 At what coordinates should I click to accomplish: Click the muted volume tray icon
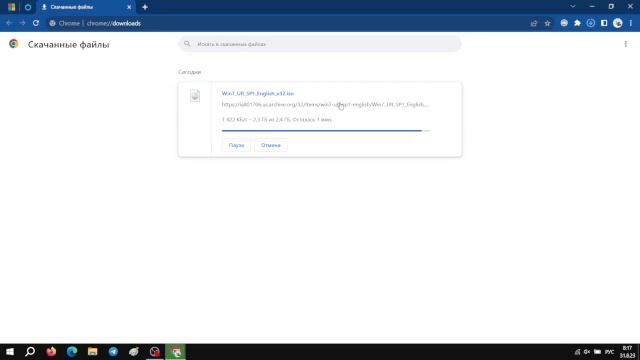tap(587, 351)
